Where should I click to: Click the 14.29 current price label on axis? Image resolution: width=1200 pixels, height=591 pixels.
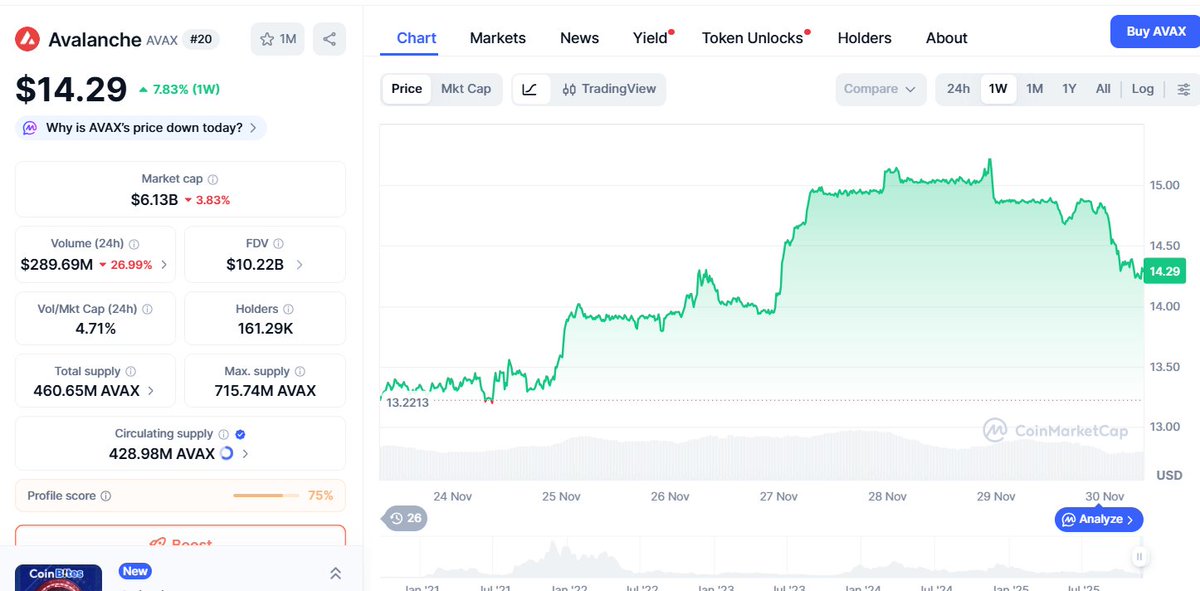coord(1165,271)
